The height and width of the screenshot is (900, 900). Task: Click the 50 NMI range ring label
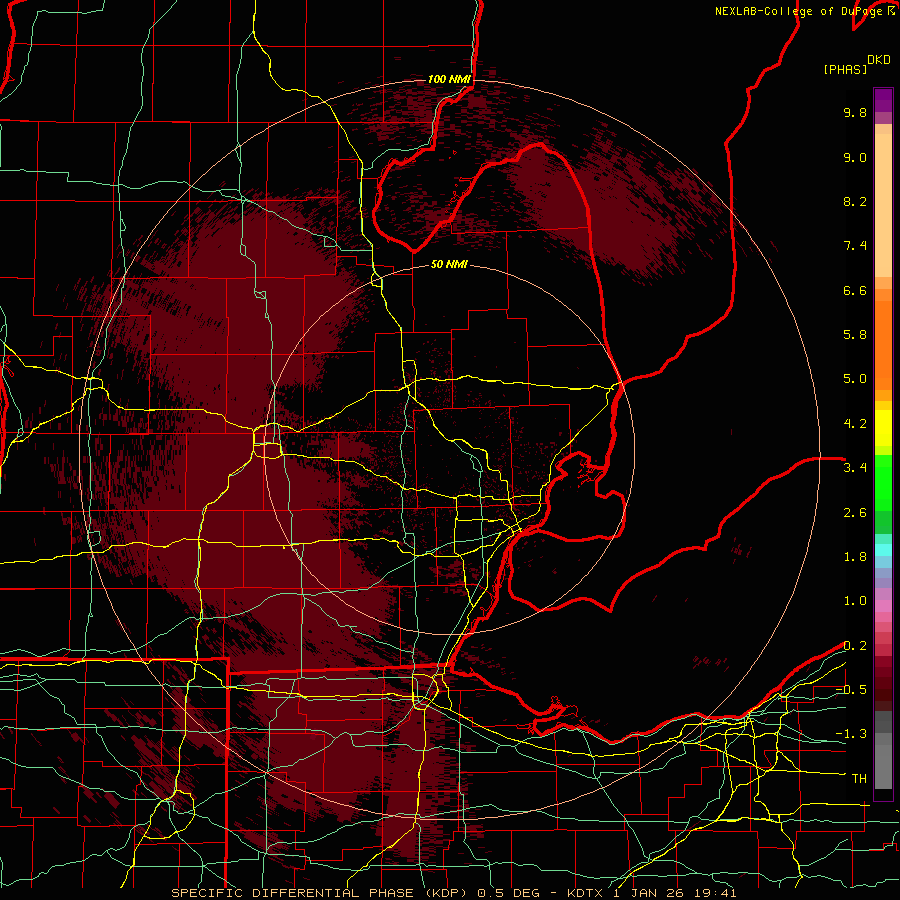point(449,265)
